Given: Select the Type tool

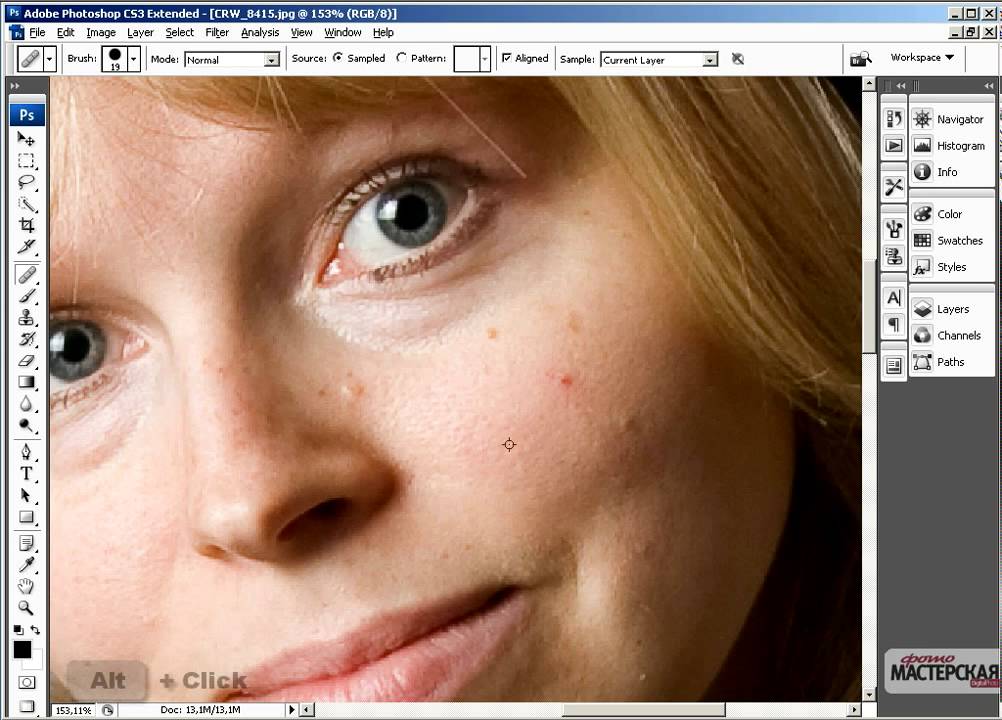Looking at the screenshot, I should point(26,473).
